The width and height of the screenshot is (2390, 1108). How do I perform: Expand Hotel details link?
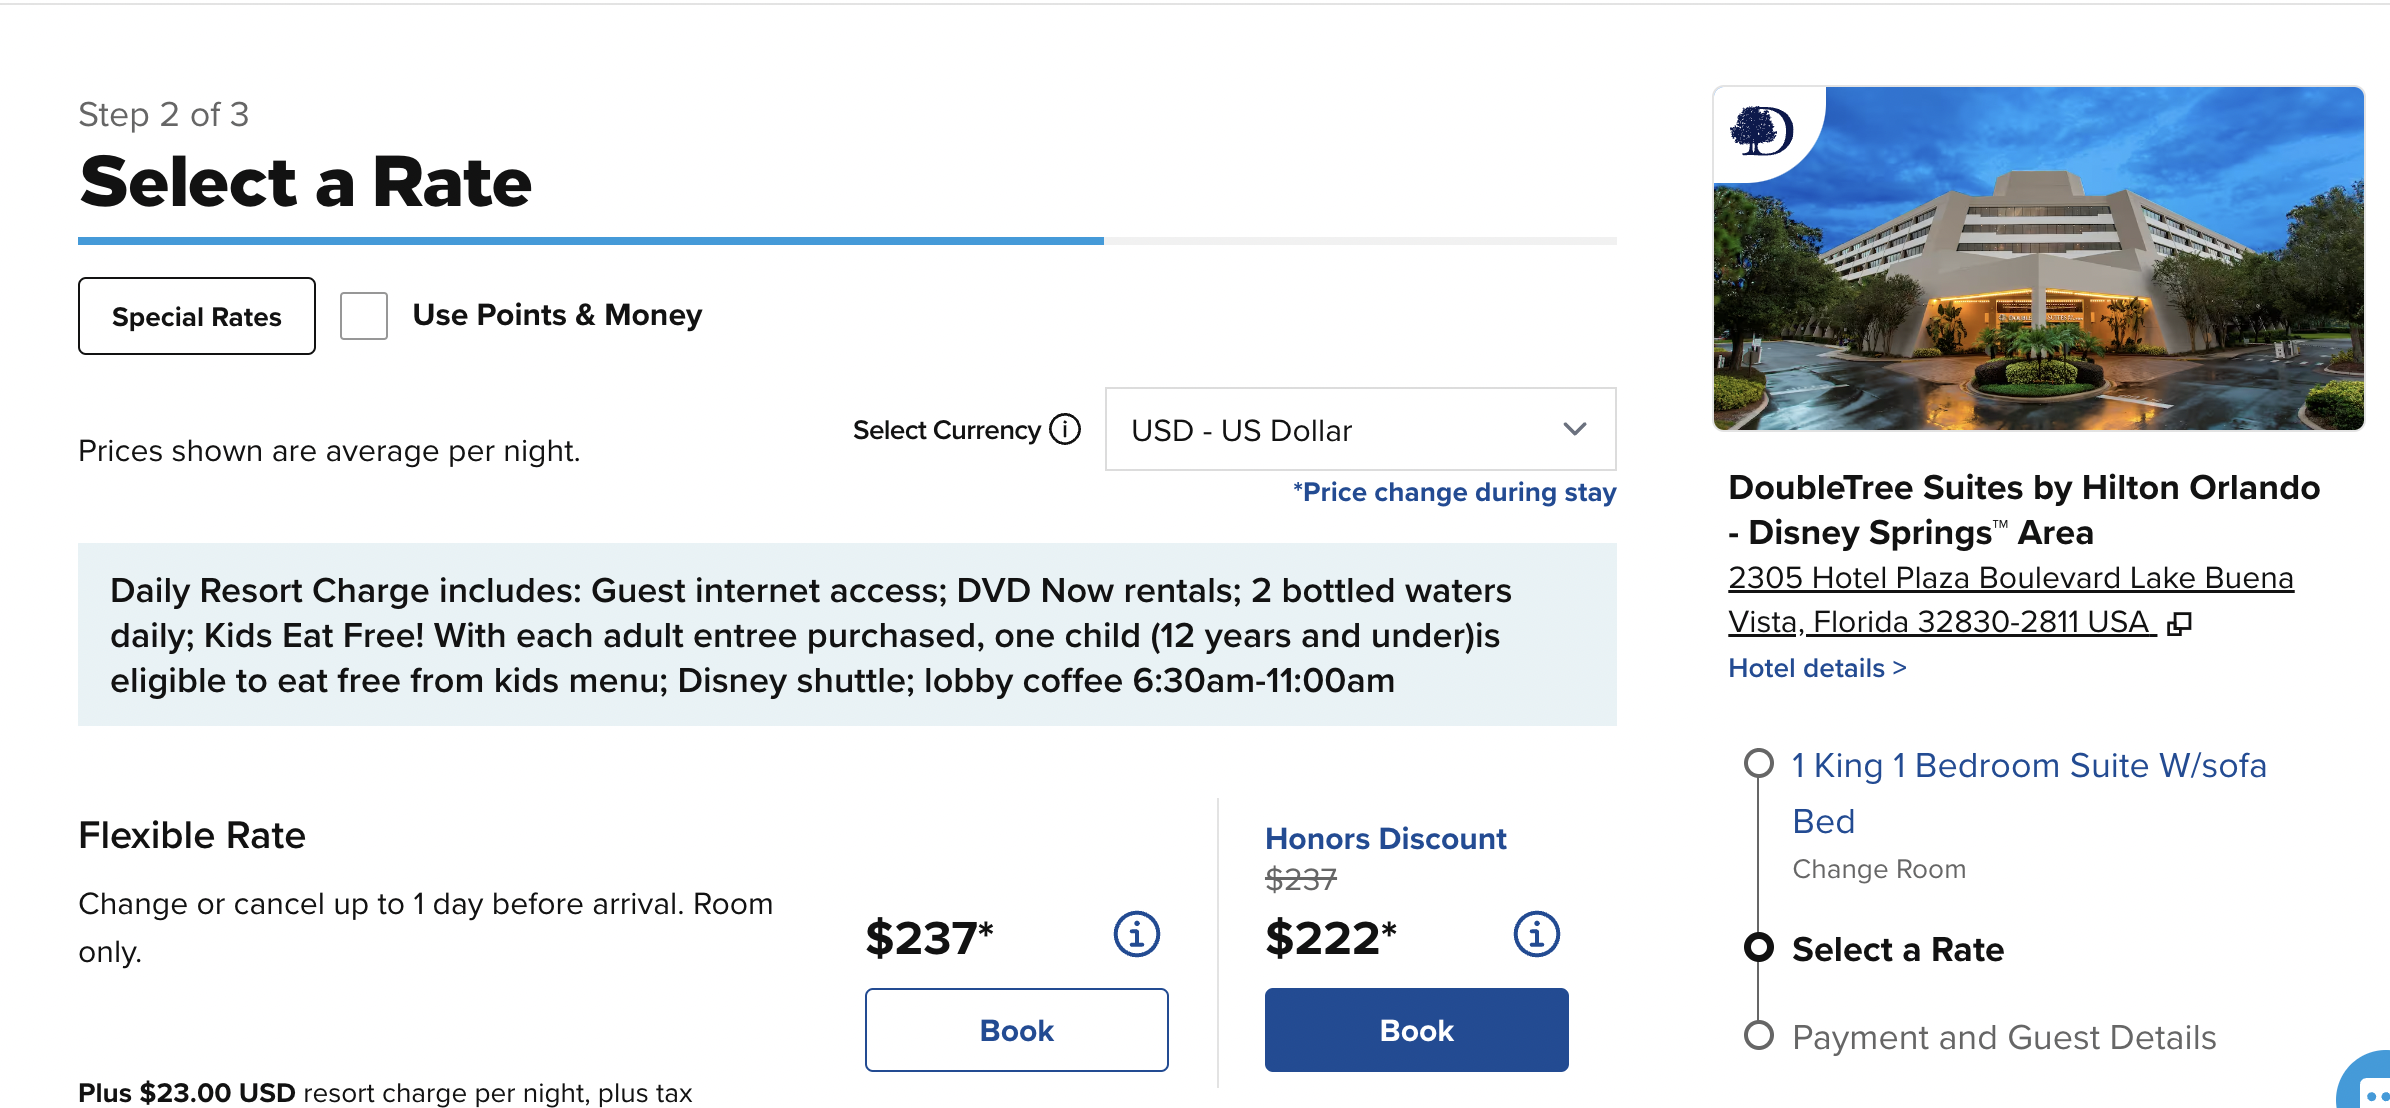point(1817,668)
